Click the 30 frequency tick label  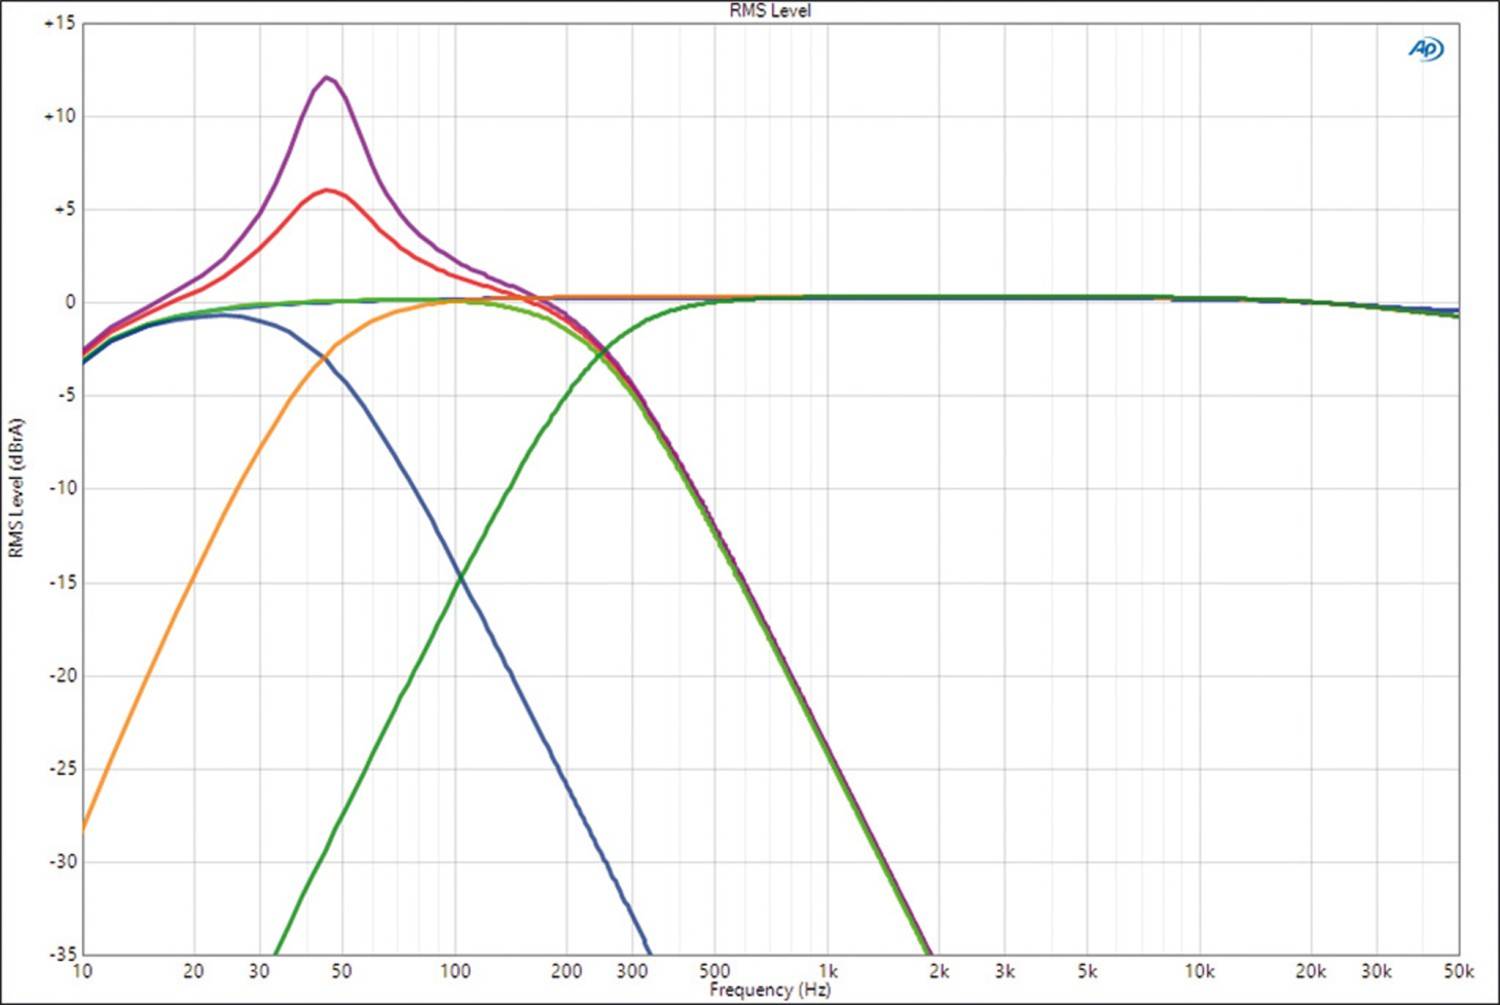259,971
